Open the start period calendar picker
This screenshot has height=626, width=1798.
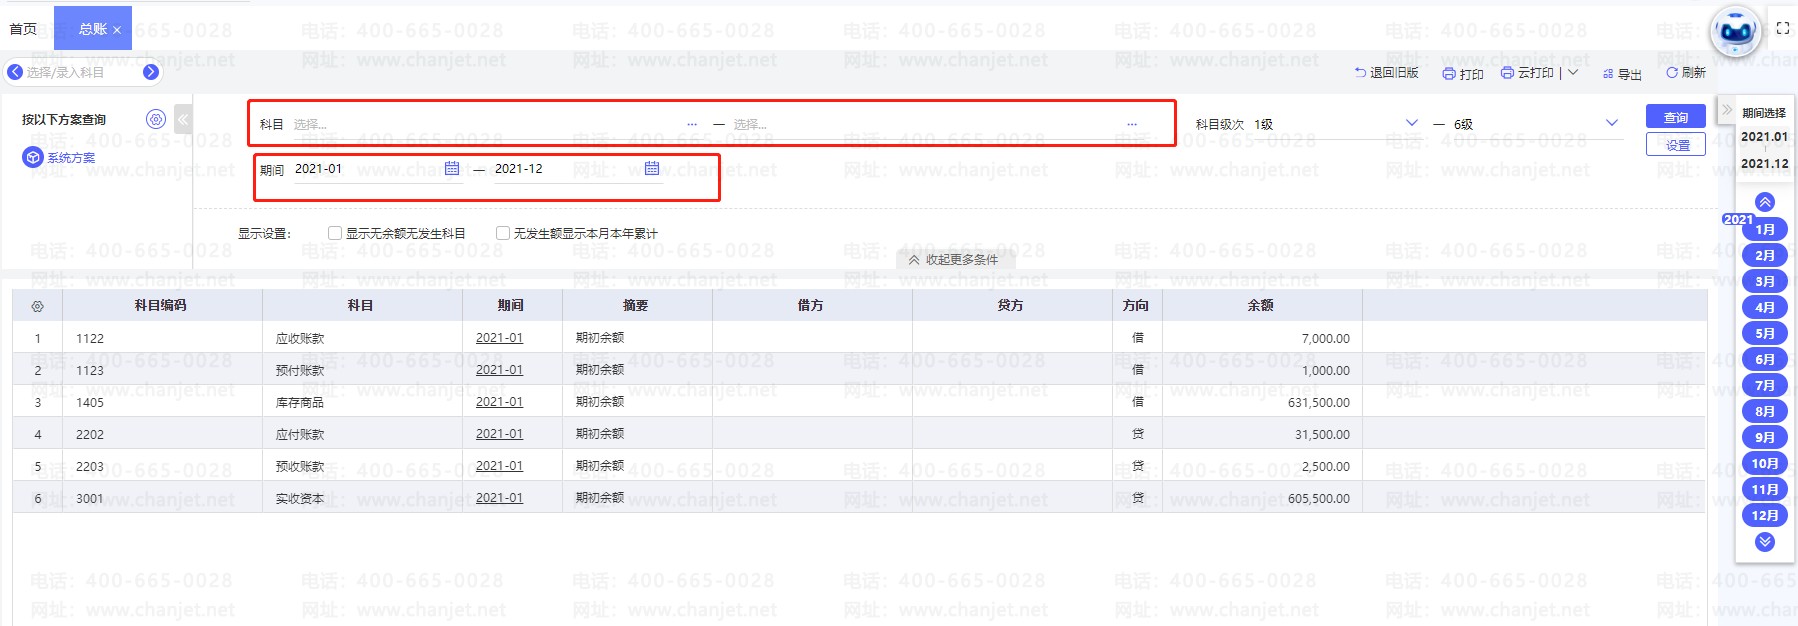(452, 168)
